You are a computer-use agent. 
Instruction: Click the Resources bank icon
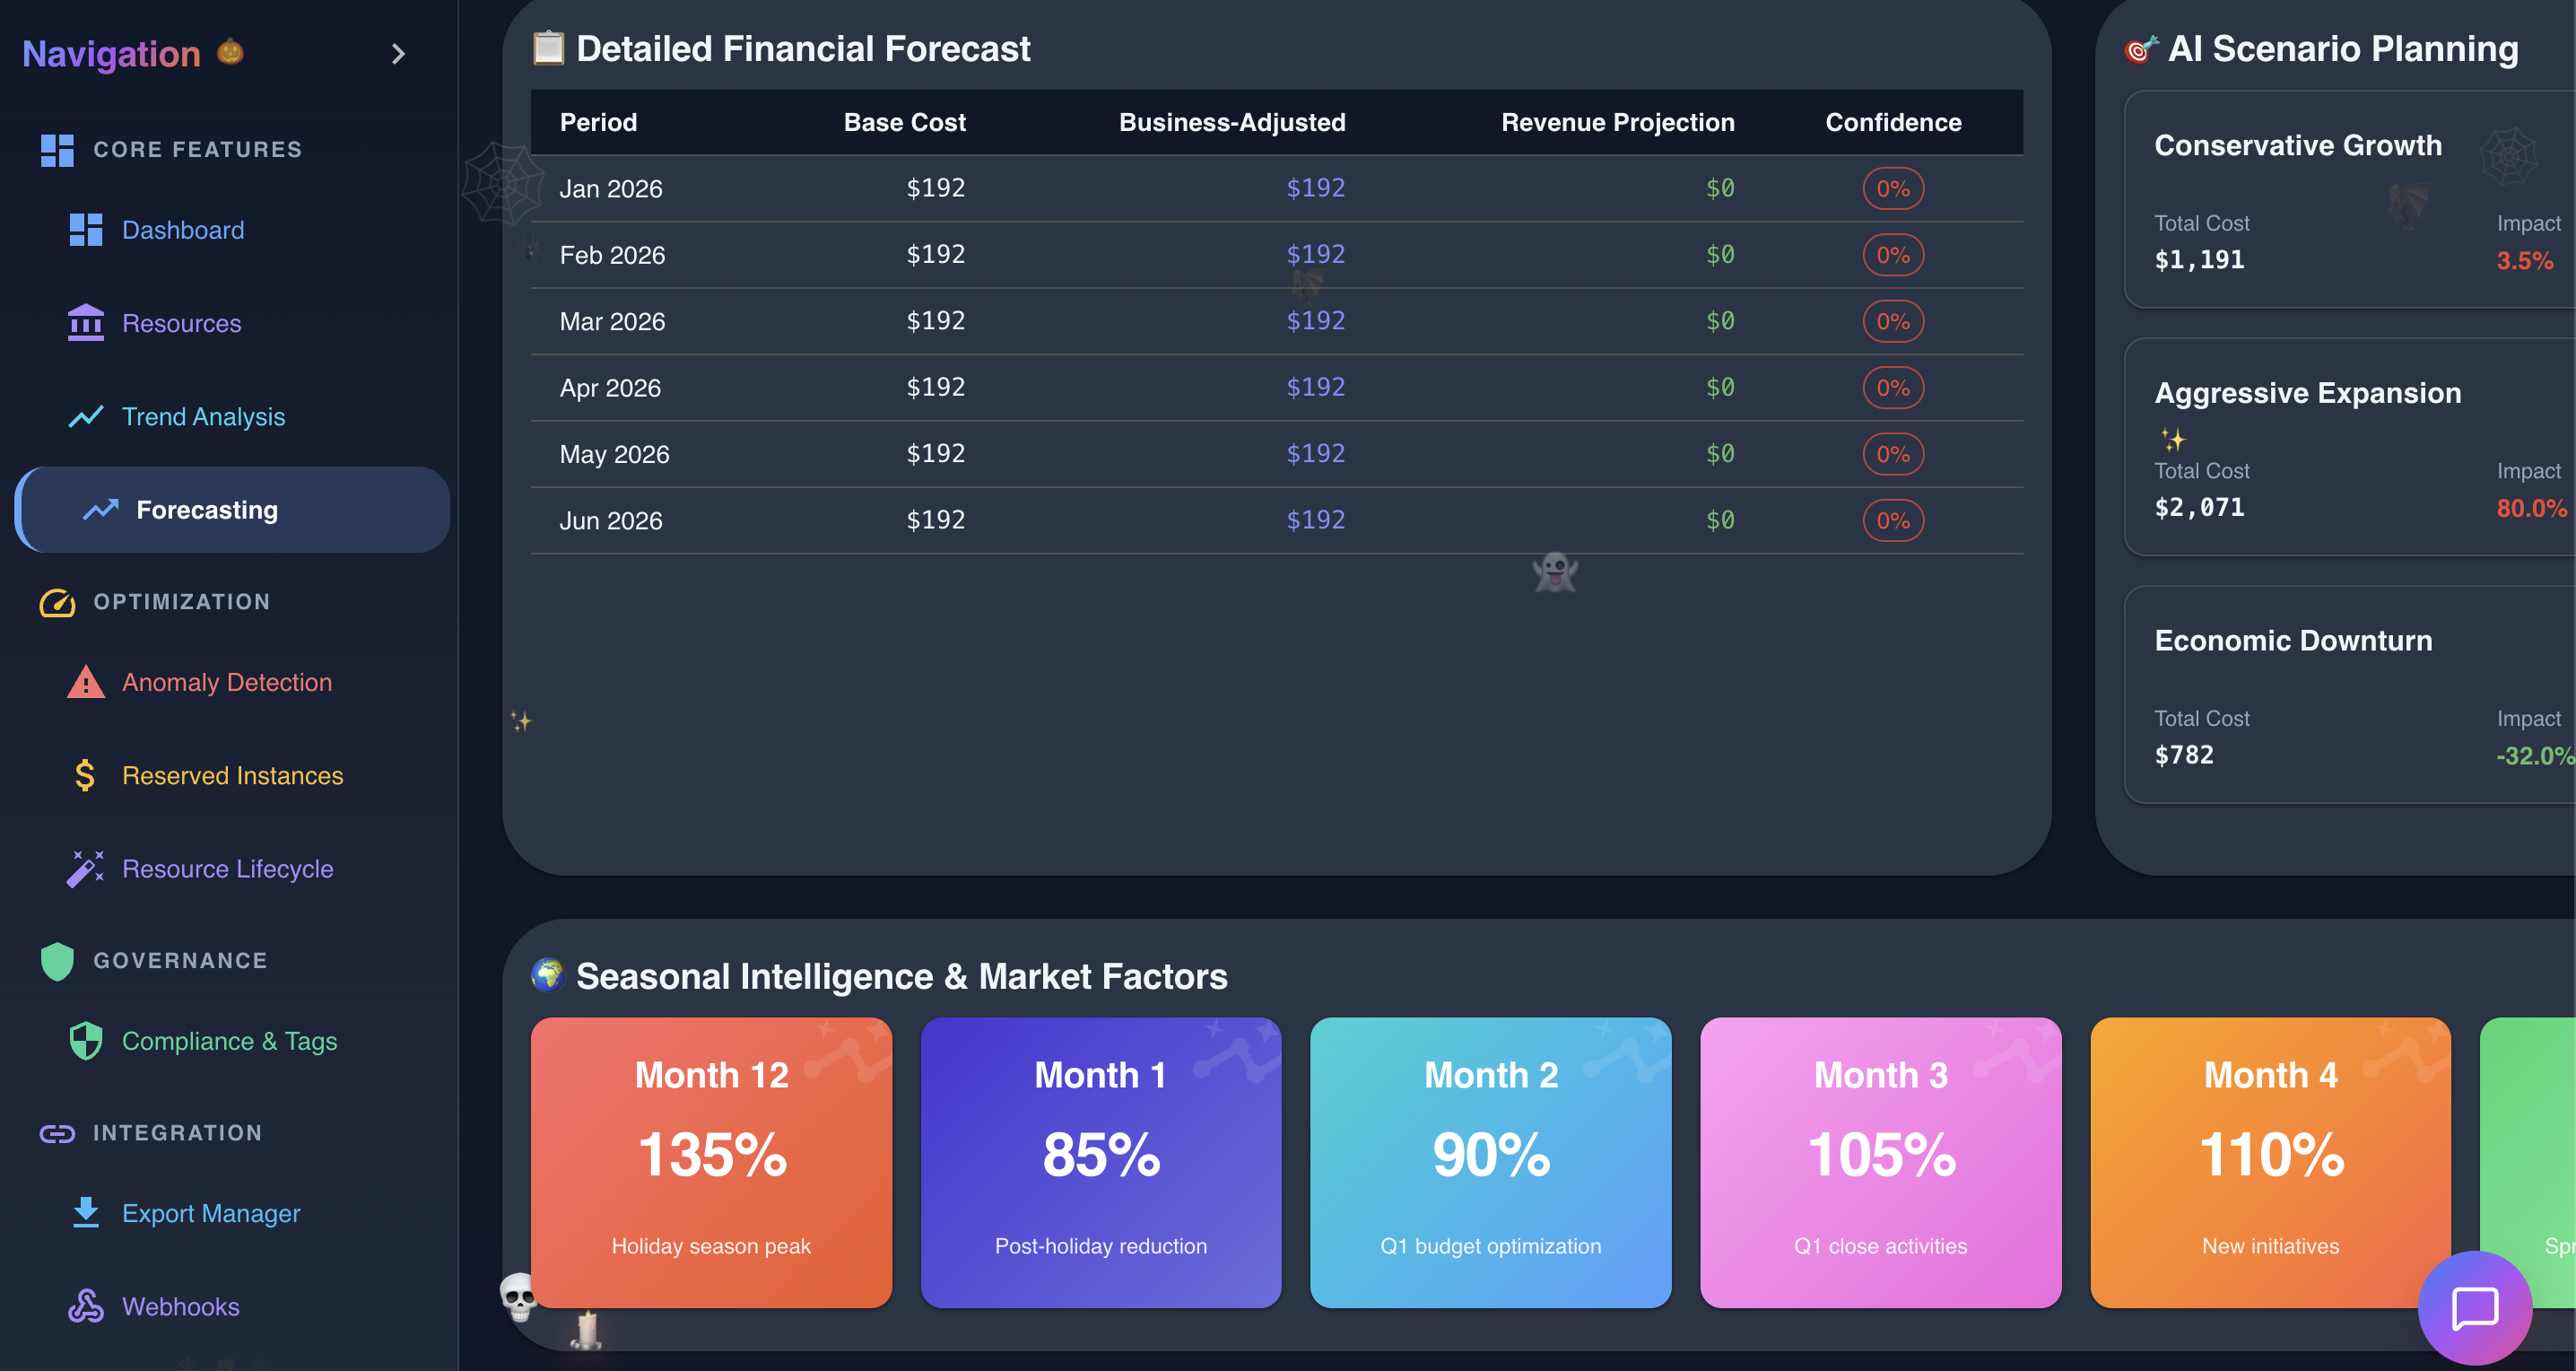click(86, 323)
